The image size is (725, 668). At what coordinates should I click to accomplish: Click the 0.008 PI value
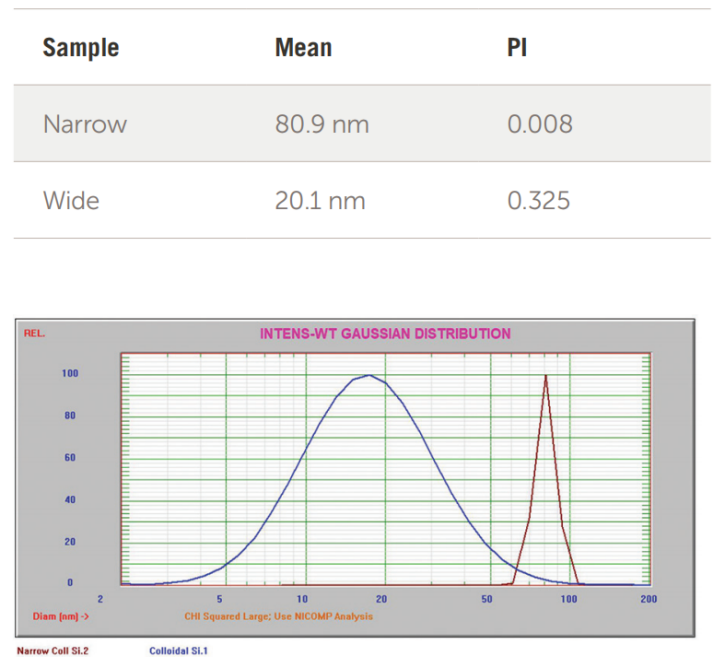point(540,124)
